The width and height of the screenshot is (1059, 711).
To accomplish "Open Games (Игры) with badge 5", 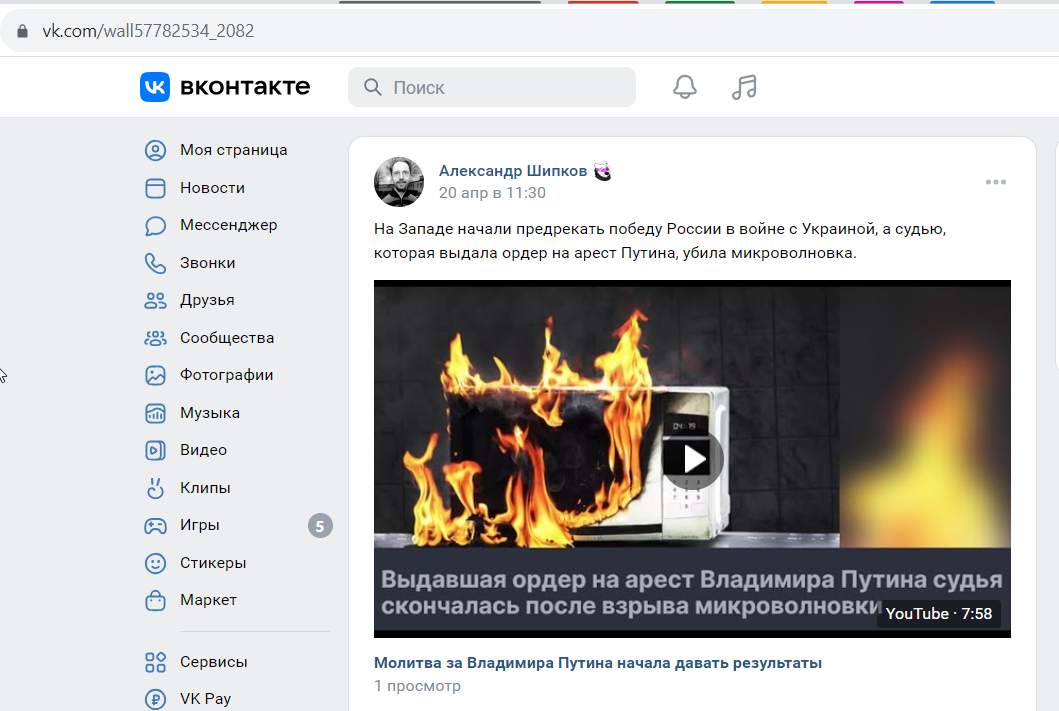I will coord(238,525).
